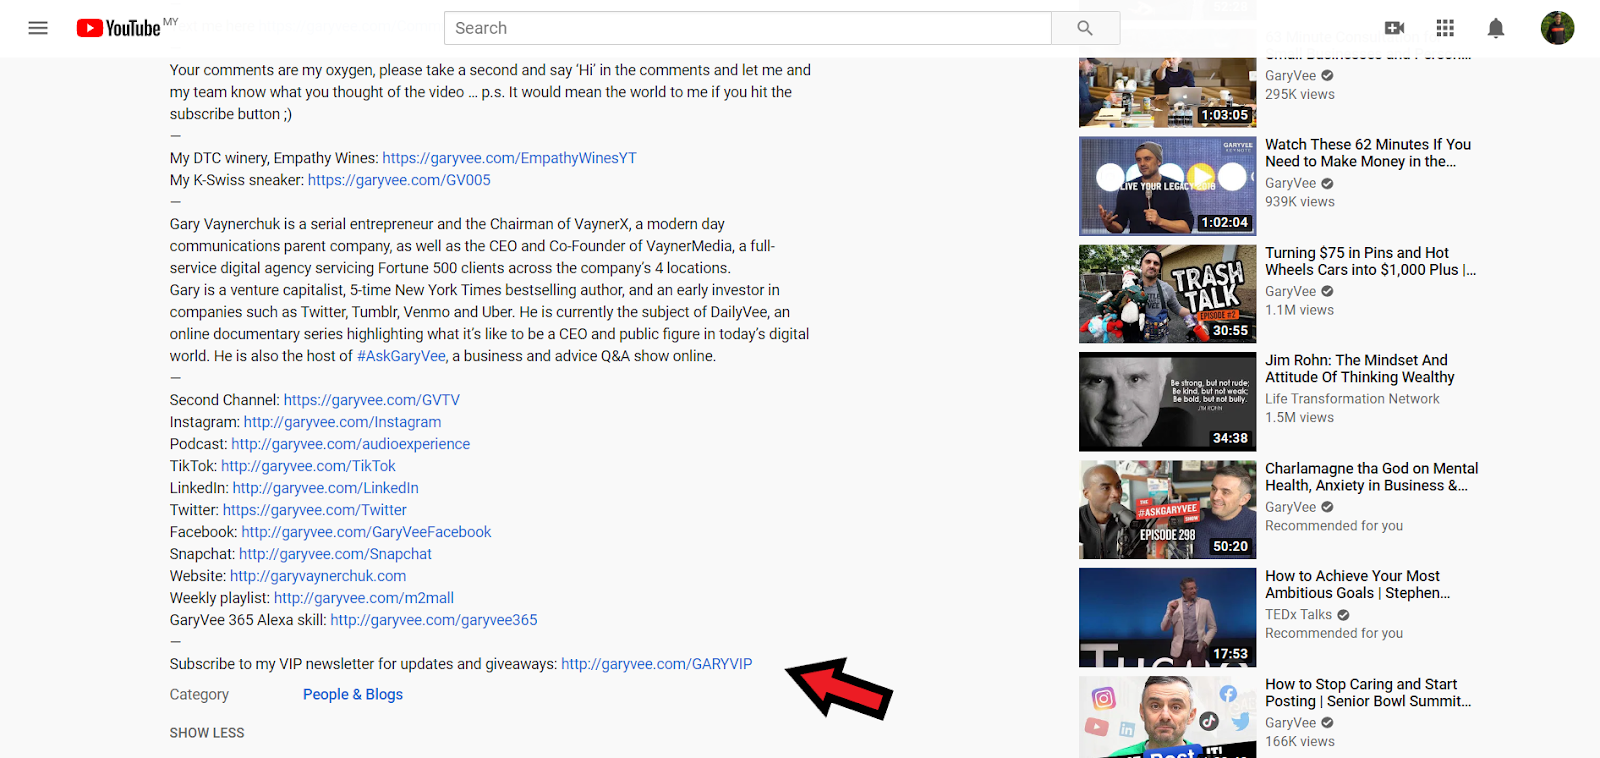Click the '1.5M views' text
Image resolution: width=1600 pixels, height=758 pixels.
coord(1299,418)
